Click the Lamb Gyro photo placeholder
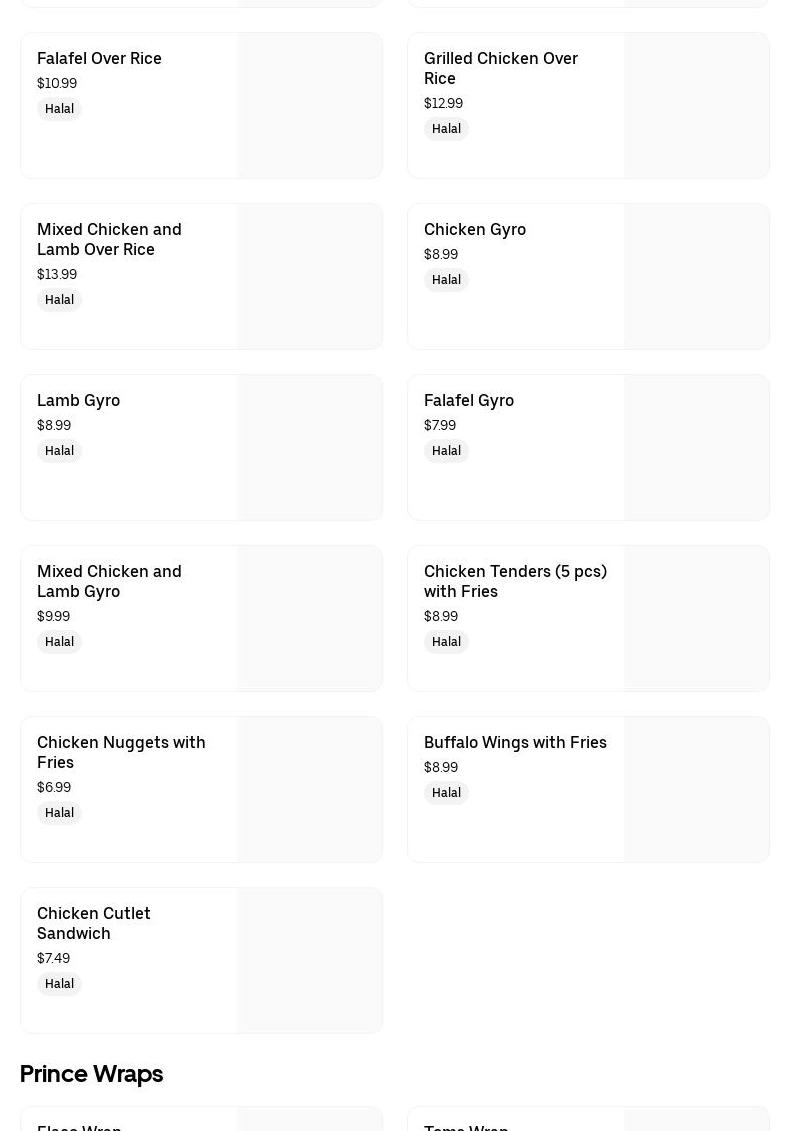Screen dimensions: 804x1131 [x=310, y=448]
